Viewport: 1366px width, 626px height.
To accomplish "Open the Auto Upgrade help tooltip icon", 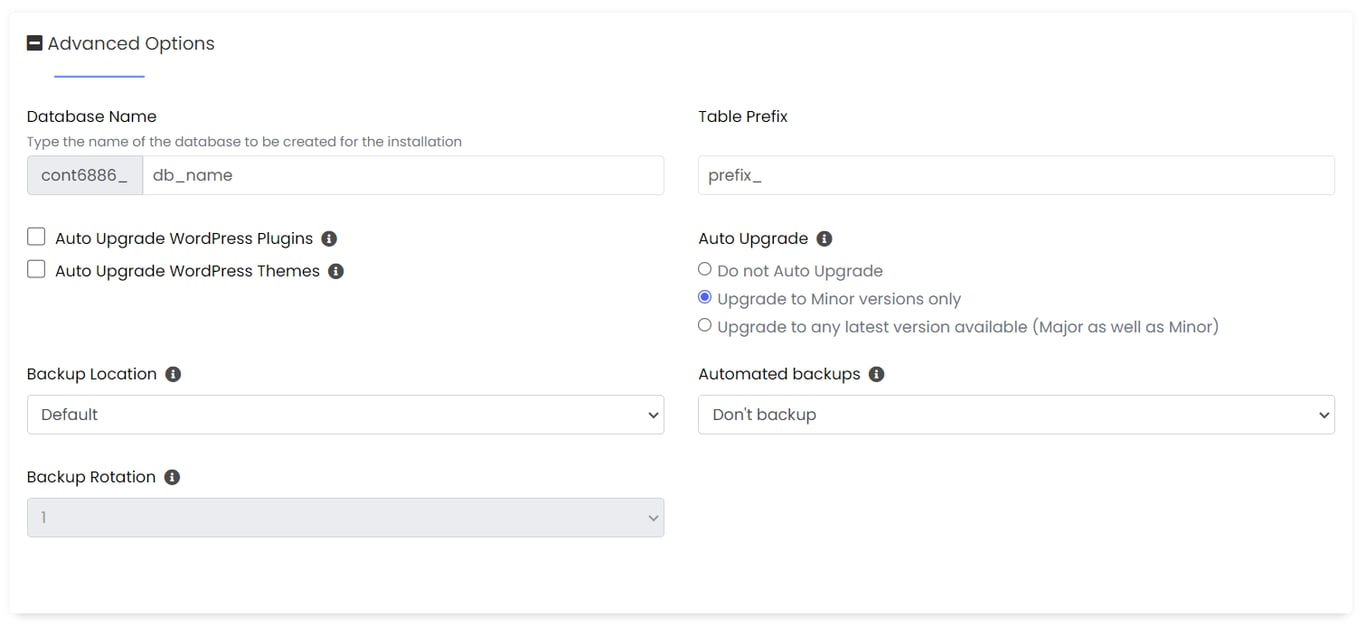I will click(824, 237).
